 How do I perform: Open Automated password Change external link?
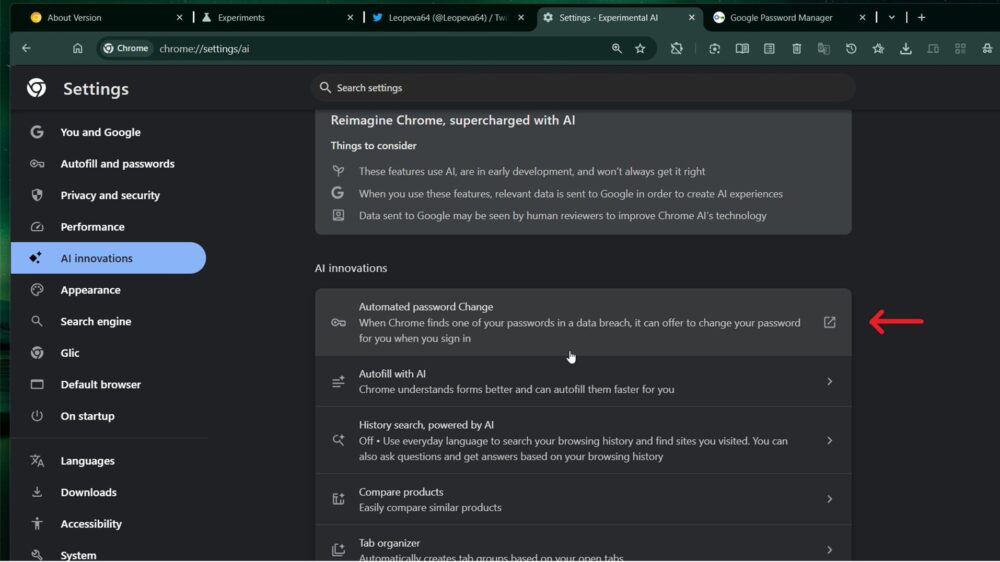coord(829,322)
